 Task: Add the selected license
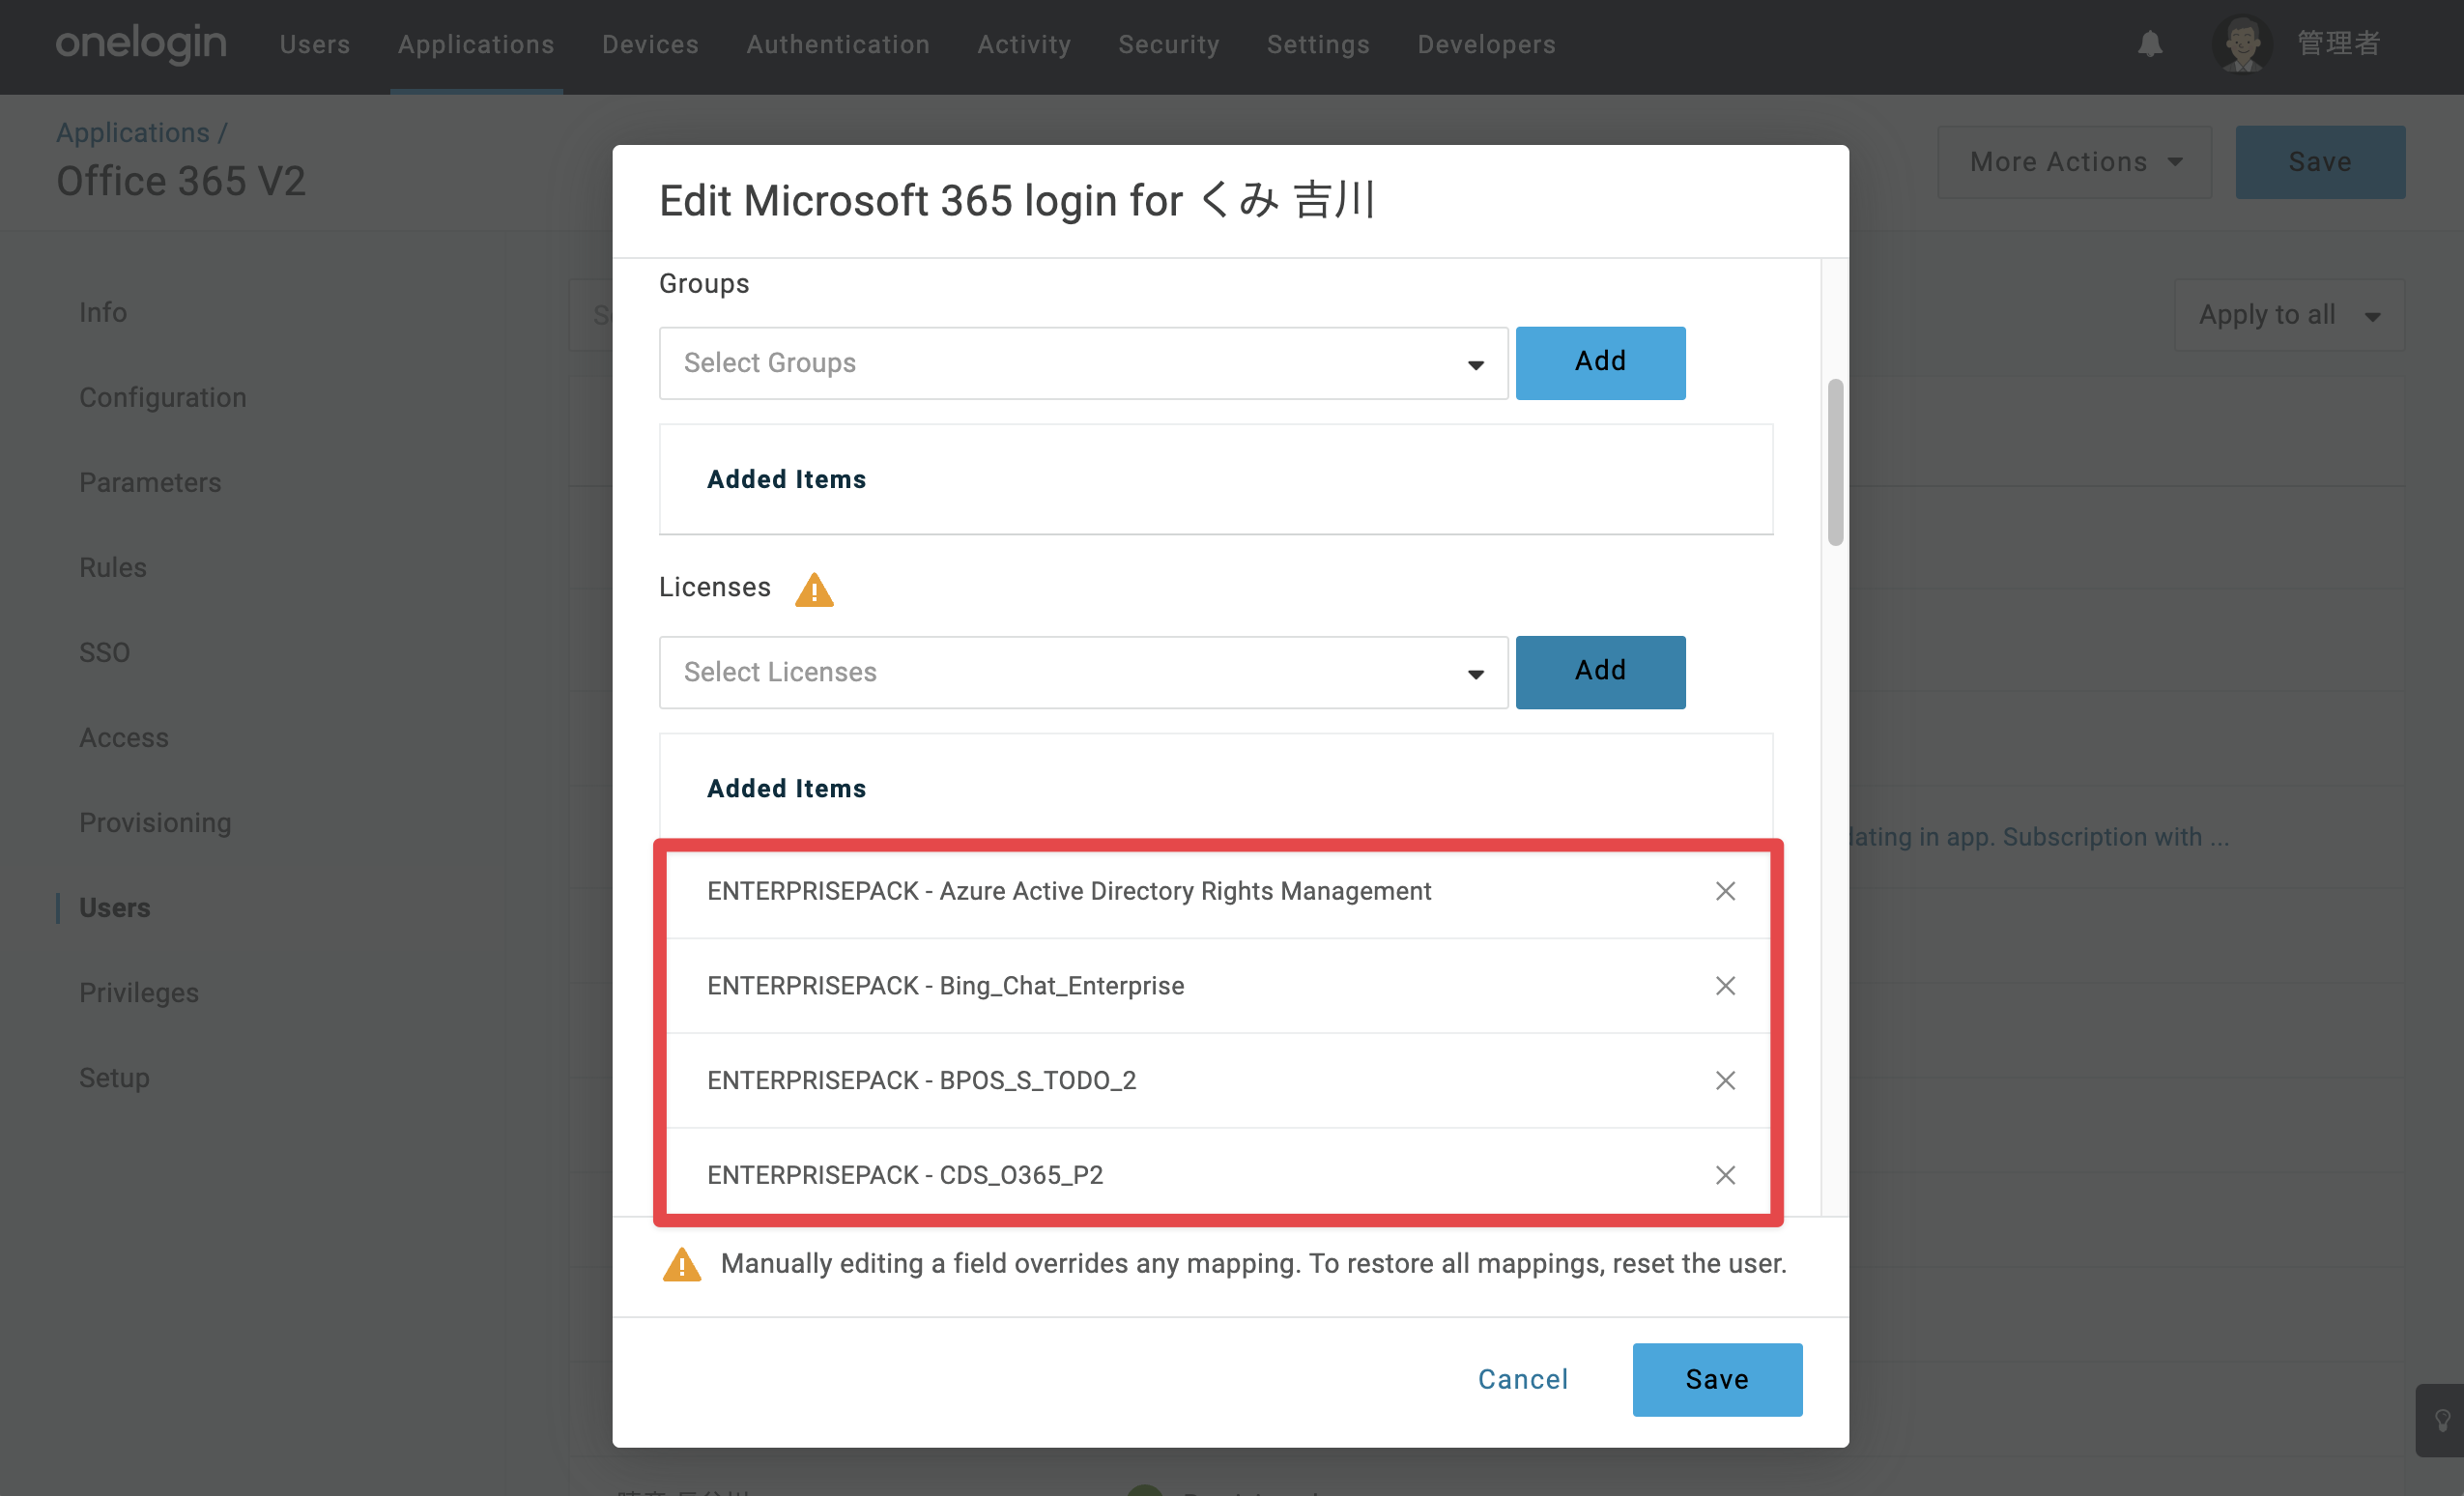pyautogui.click(x=1600, y=672)
